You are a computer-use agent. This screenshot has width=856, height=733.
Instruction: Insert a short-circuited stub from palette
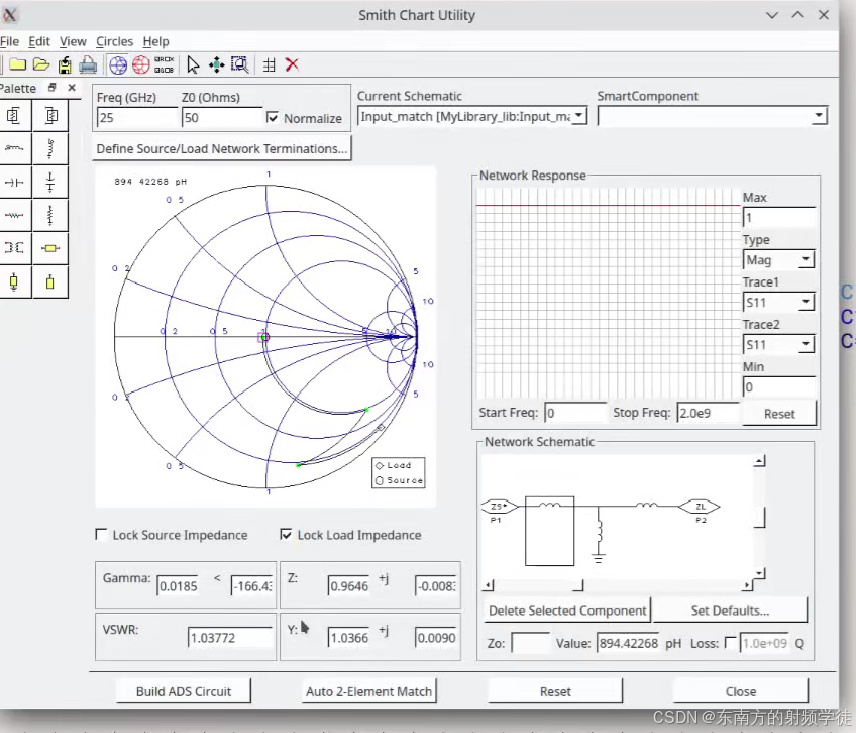14,282
